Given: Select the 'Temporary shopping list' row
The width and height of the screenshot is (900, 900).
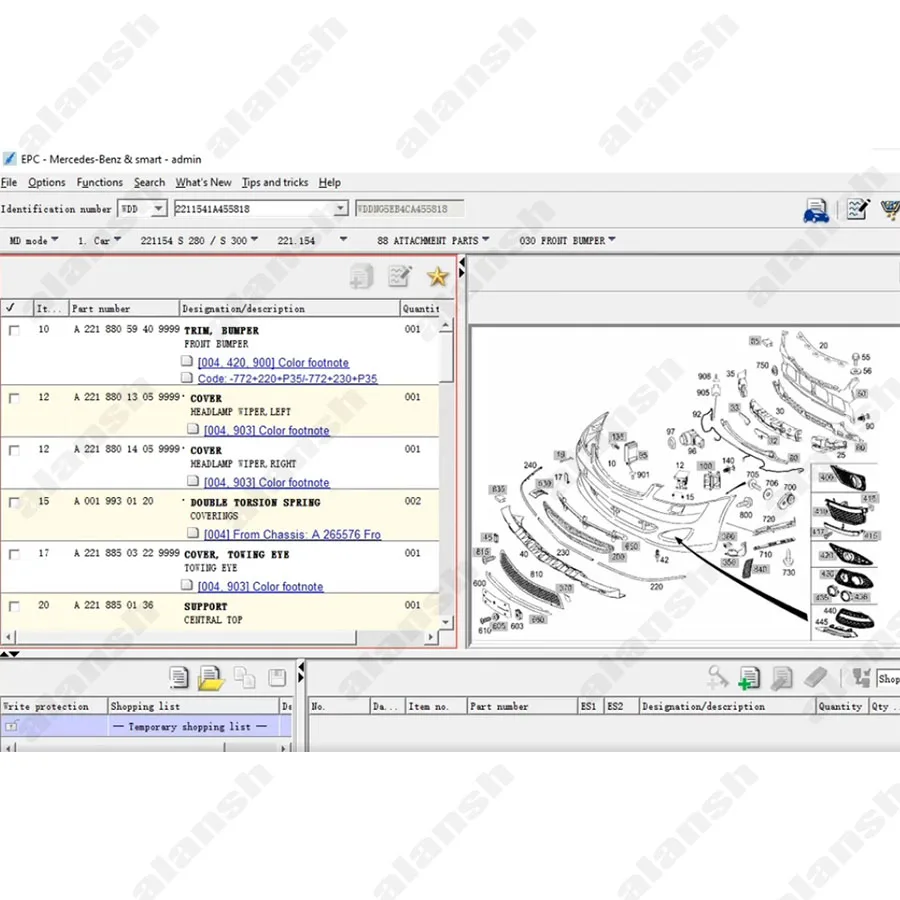Looking at the screenshot, I should [146, 727].
